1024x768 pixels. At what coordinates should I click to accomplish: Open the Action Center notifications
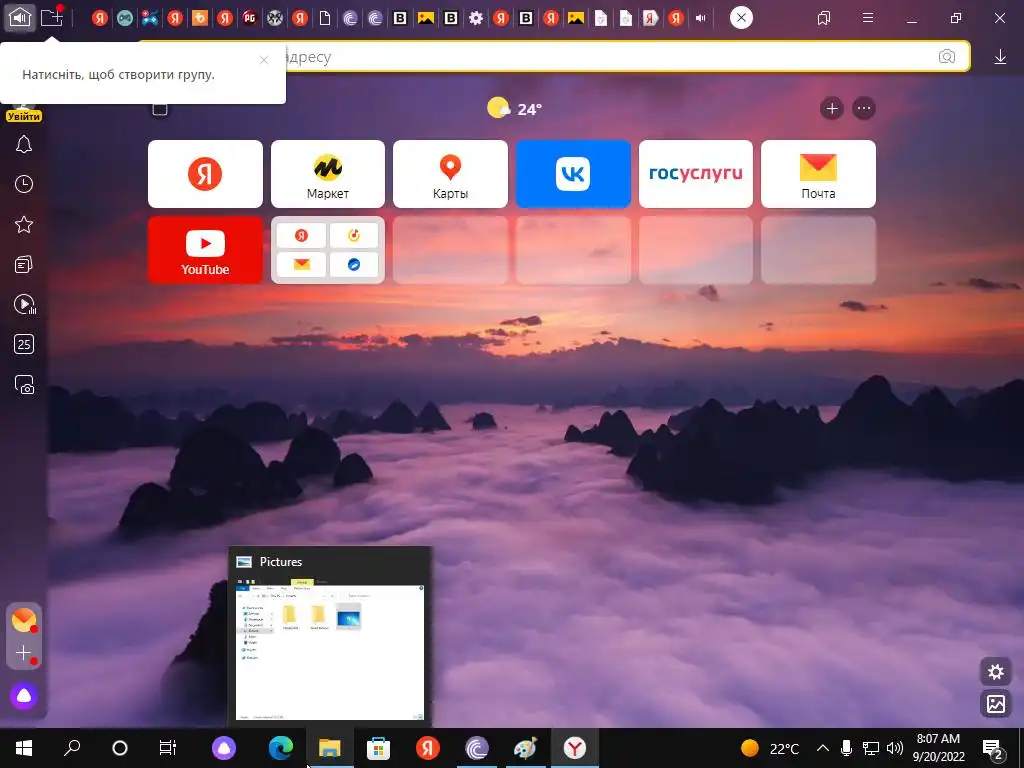point(993,748)
